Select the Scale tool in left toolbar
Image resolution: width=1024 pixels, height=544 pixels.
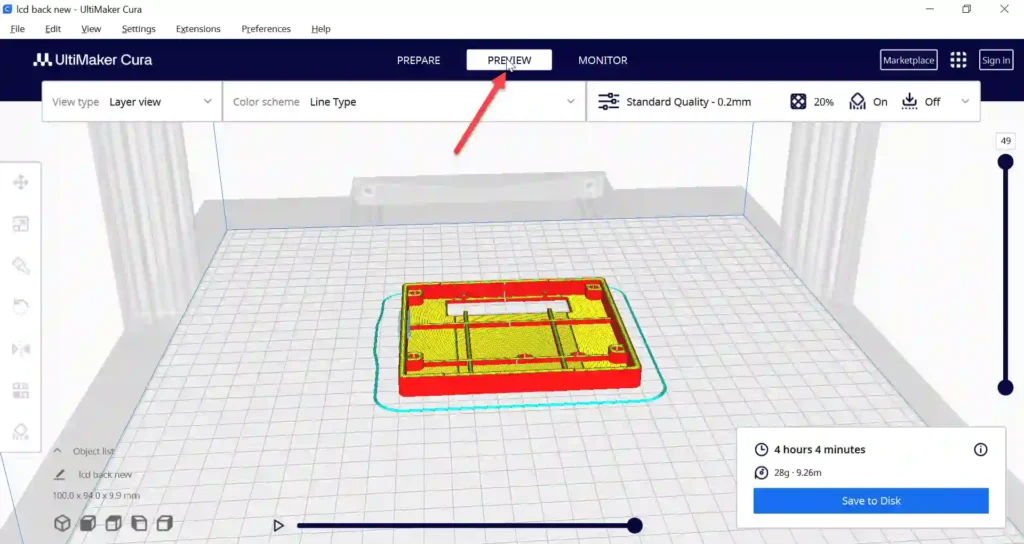click(x=20, y=224)
